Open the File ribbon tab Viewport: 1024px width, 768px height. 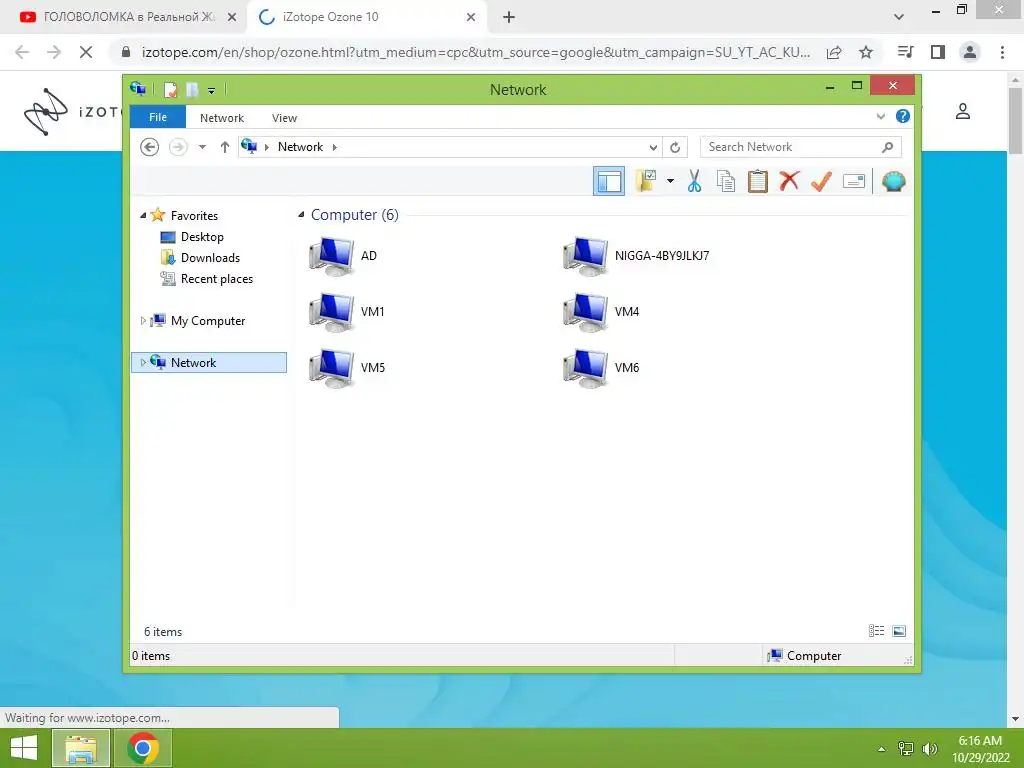(x=158, y=117)
